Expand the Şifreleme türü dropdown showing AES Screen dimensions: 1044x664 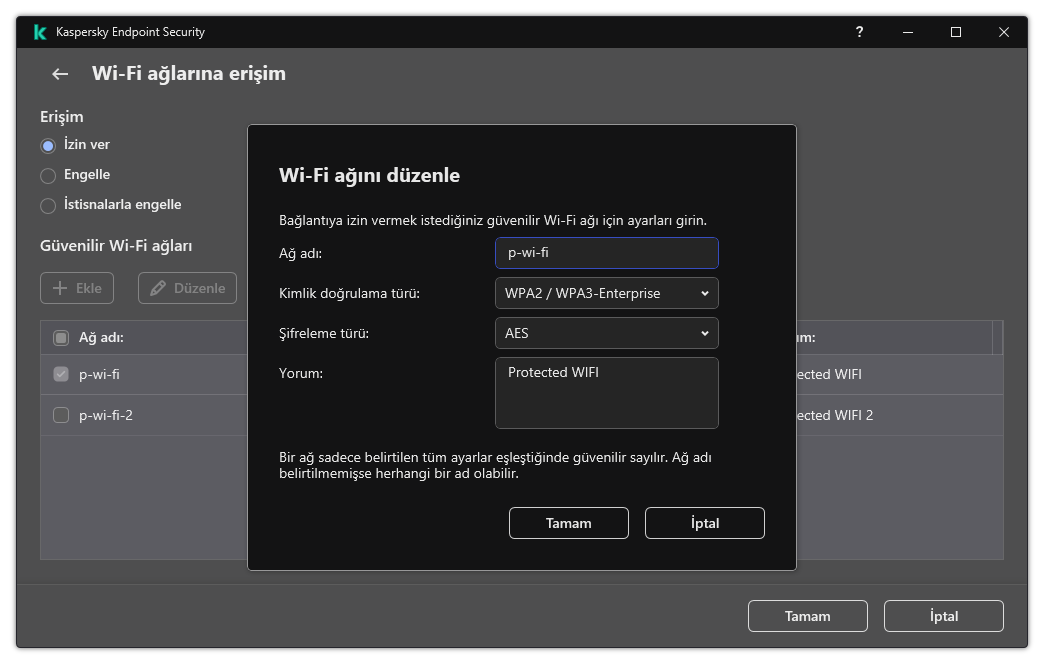pyautogui.click(x=606, y=333)
